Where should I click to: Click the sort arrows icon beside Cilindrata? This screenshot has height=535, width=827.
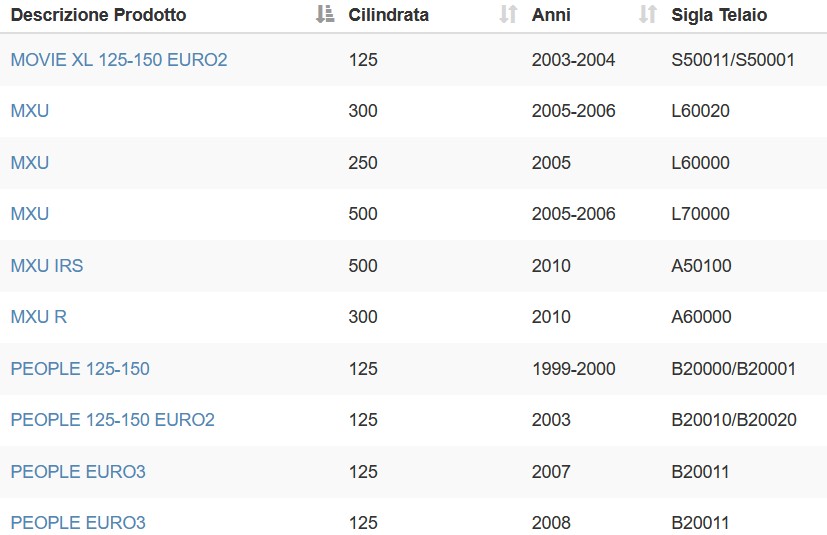[508, 14]
